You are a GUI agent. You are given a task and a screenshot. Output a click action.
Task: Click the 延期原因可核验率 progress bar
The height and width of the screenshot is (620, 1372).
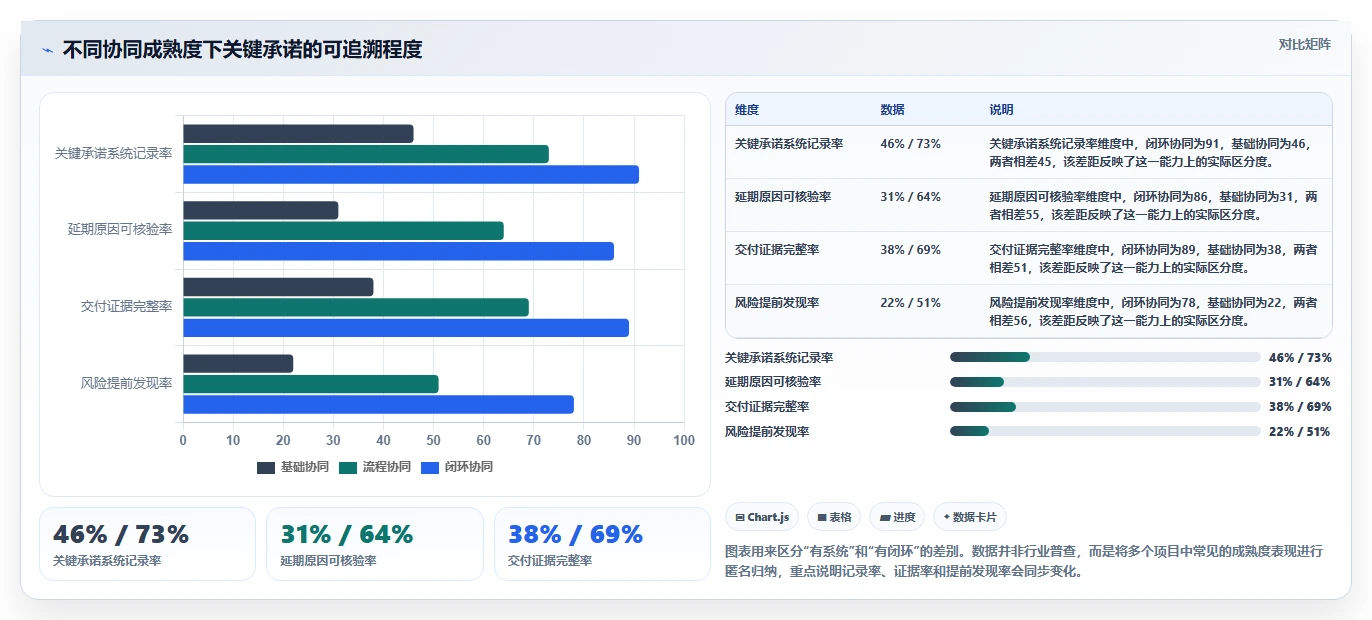pyautogui.click(x=1105, y=382)
